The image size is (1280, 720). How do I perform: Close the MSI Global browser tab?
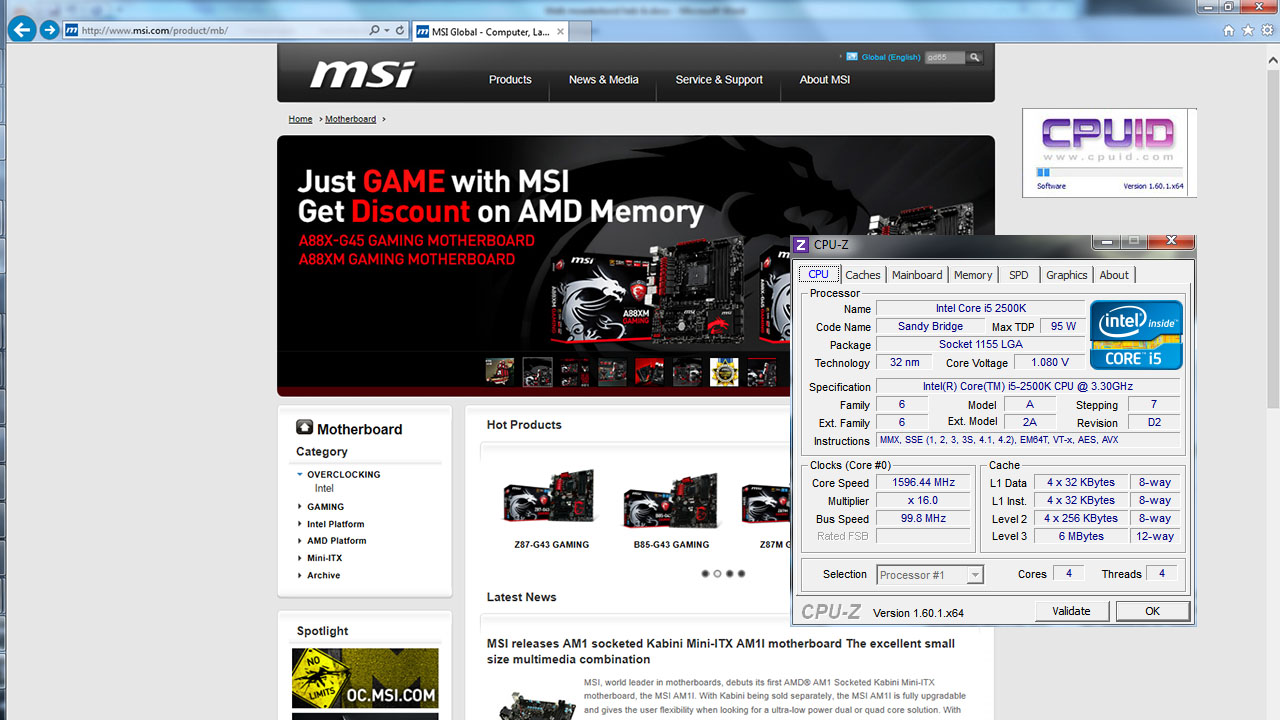pos(561,31)
